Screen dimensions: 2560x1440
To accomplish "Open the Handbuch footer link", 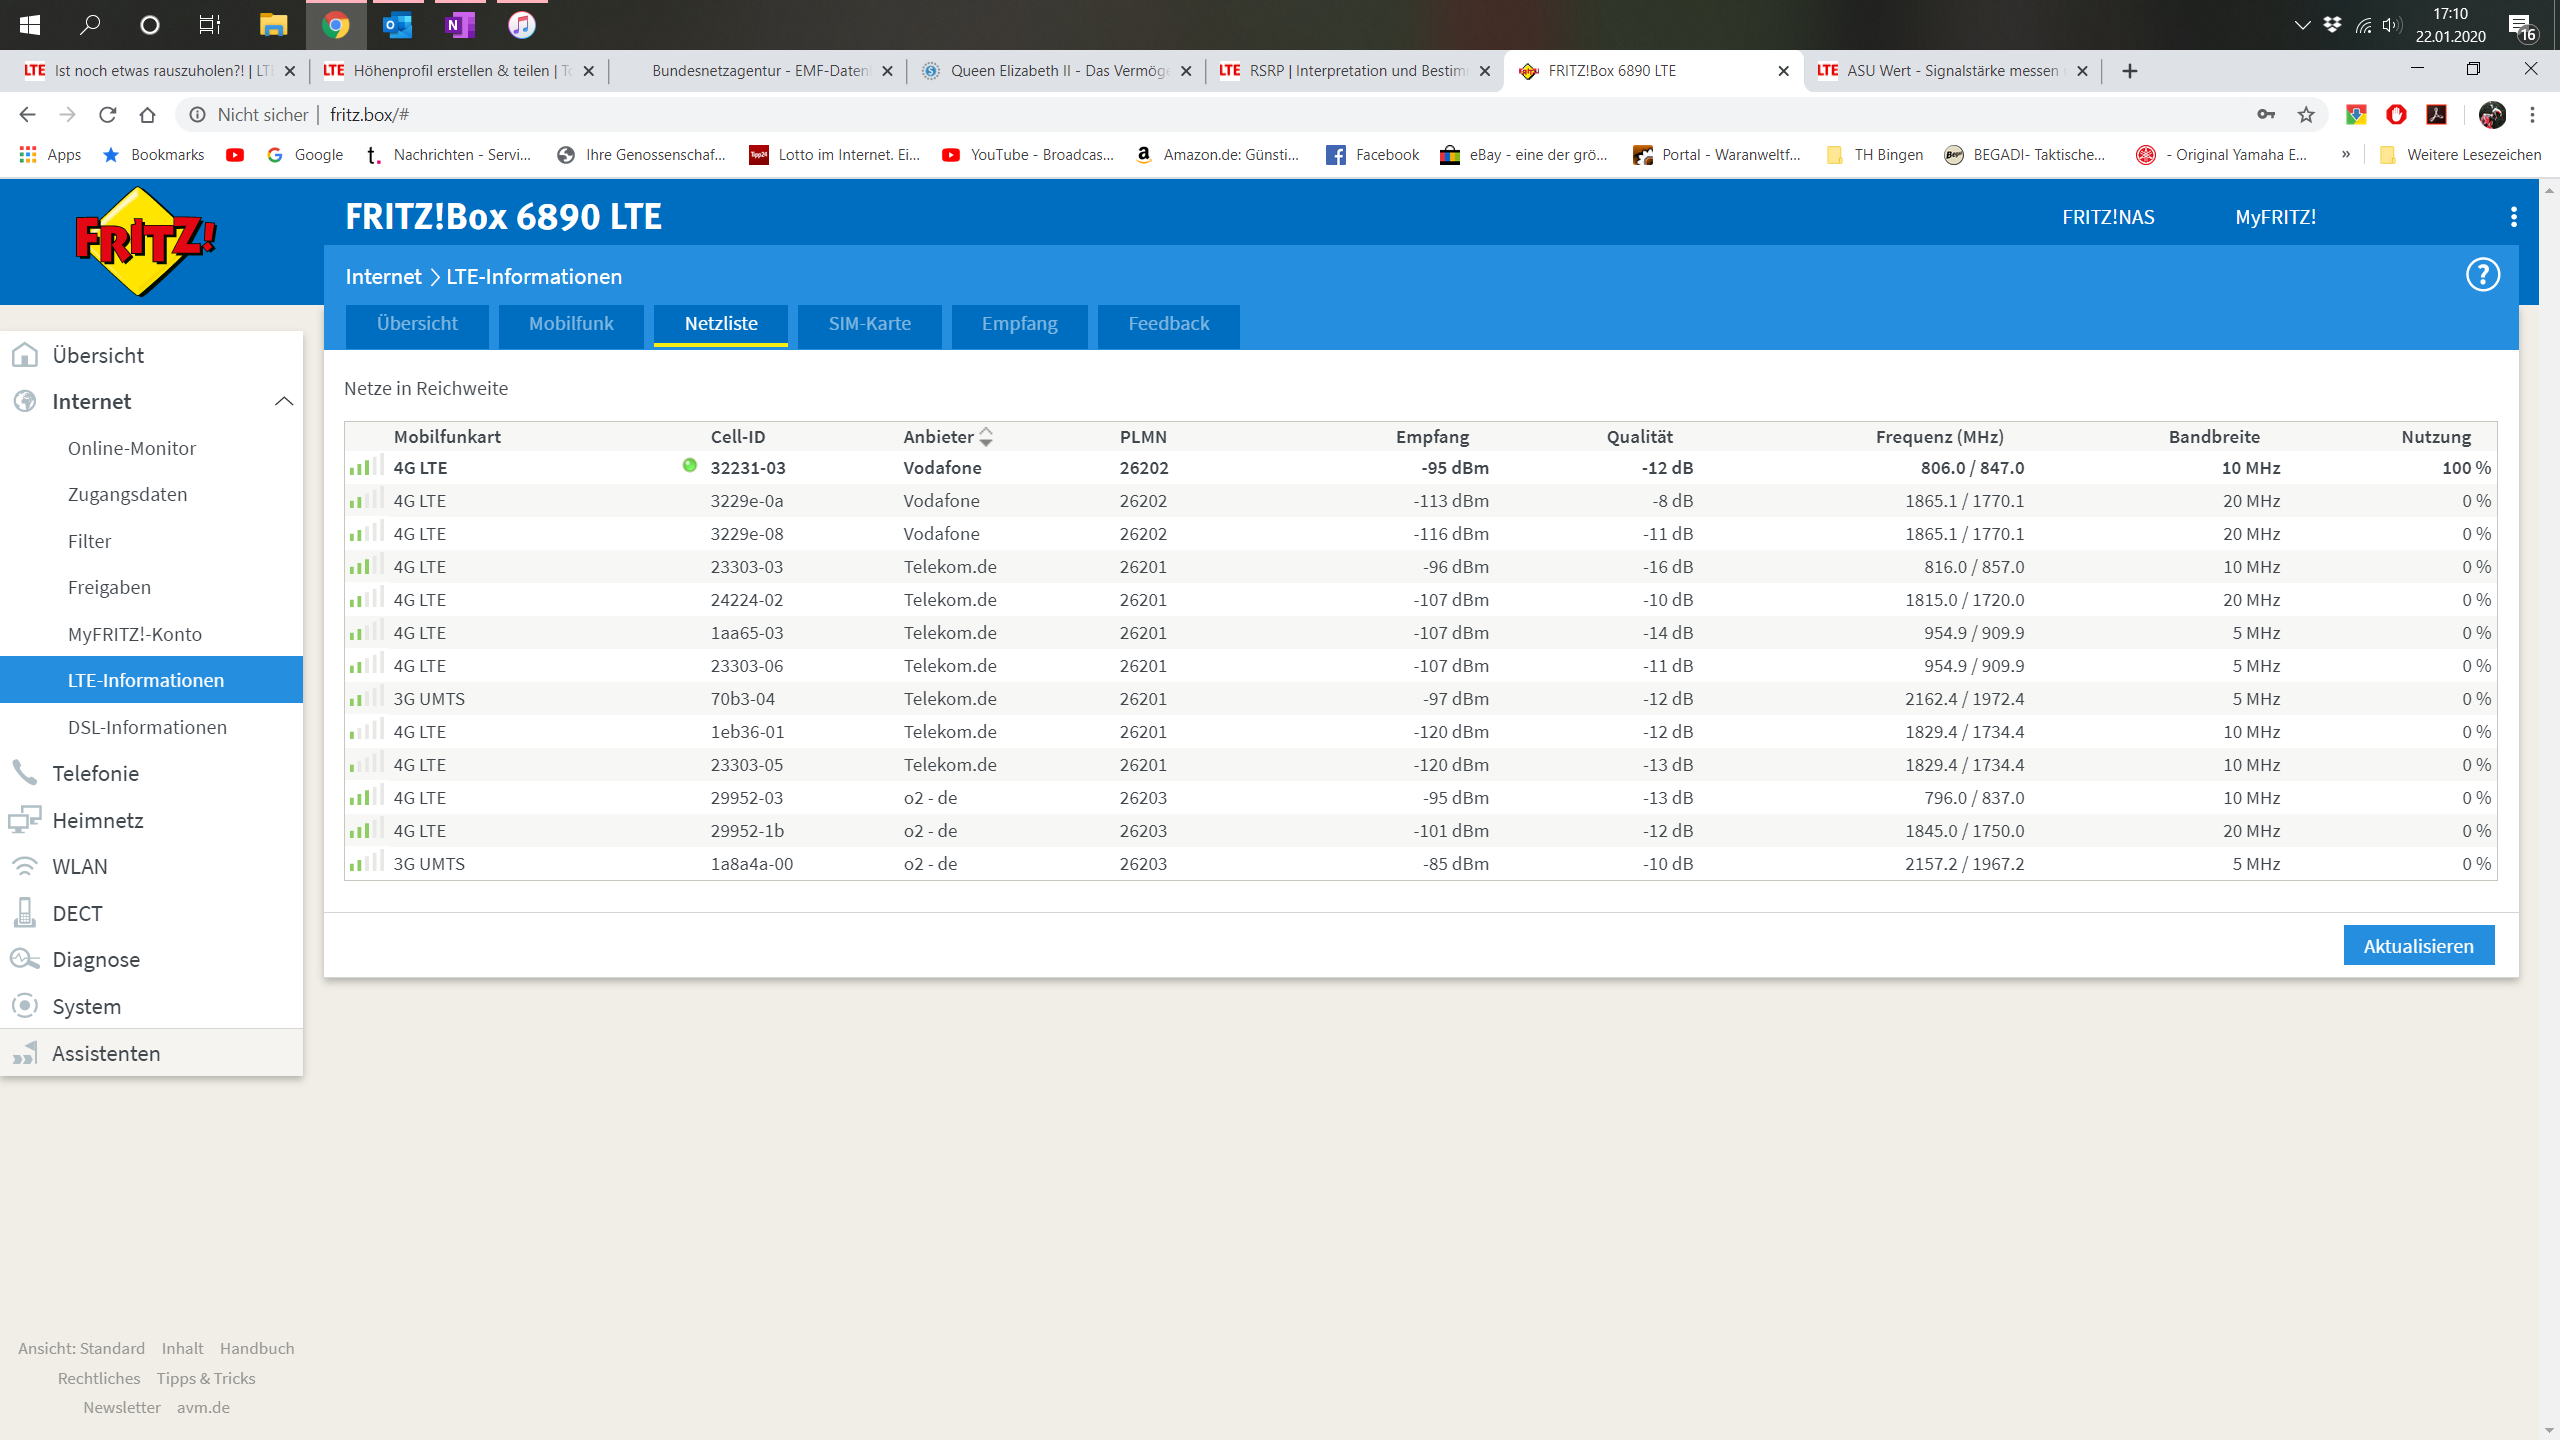I will pyautogui.click(x=257, y=1348).
